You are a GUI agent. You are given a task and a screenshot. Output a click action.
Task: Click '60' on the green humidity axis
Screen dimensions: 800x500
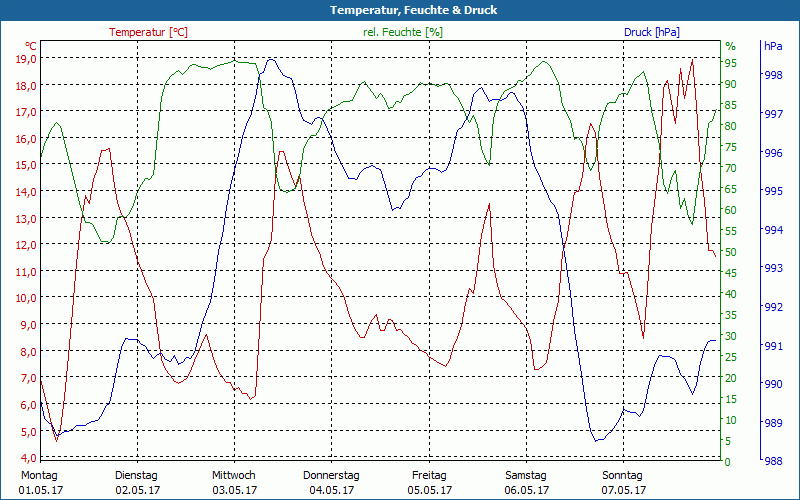(731, 210)
